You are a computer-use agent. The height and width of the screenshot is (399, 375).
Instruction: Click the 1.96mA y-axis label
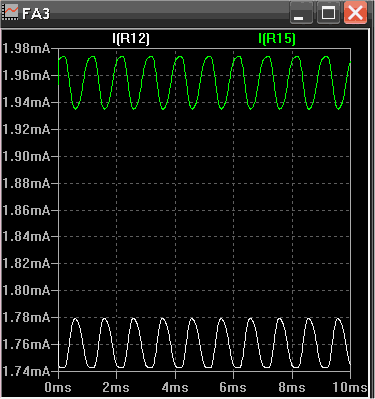point(26,76)
